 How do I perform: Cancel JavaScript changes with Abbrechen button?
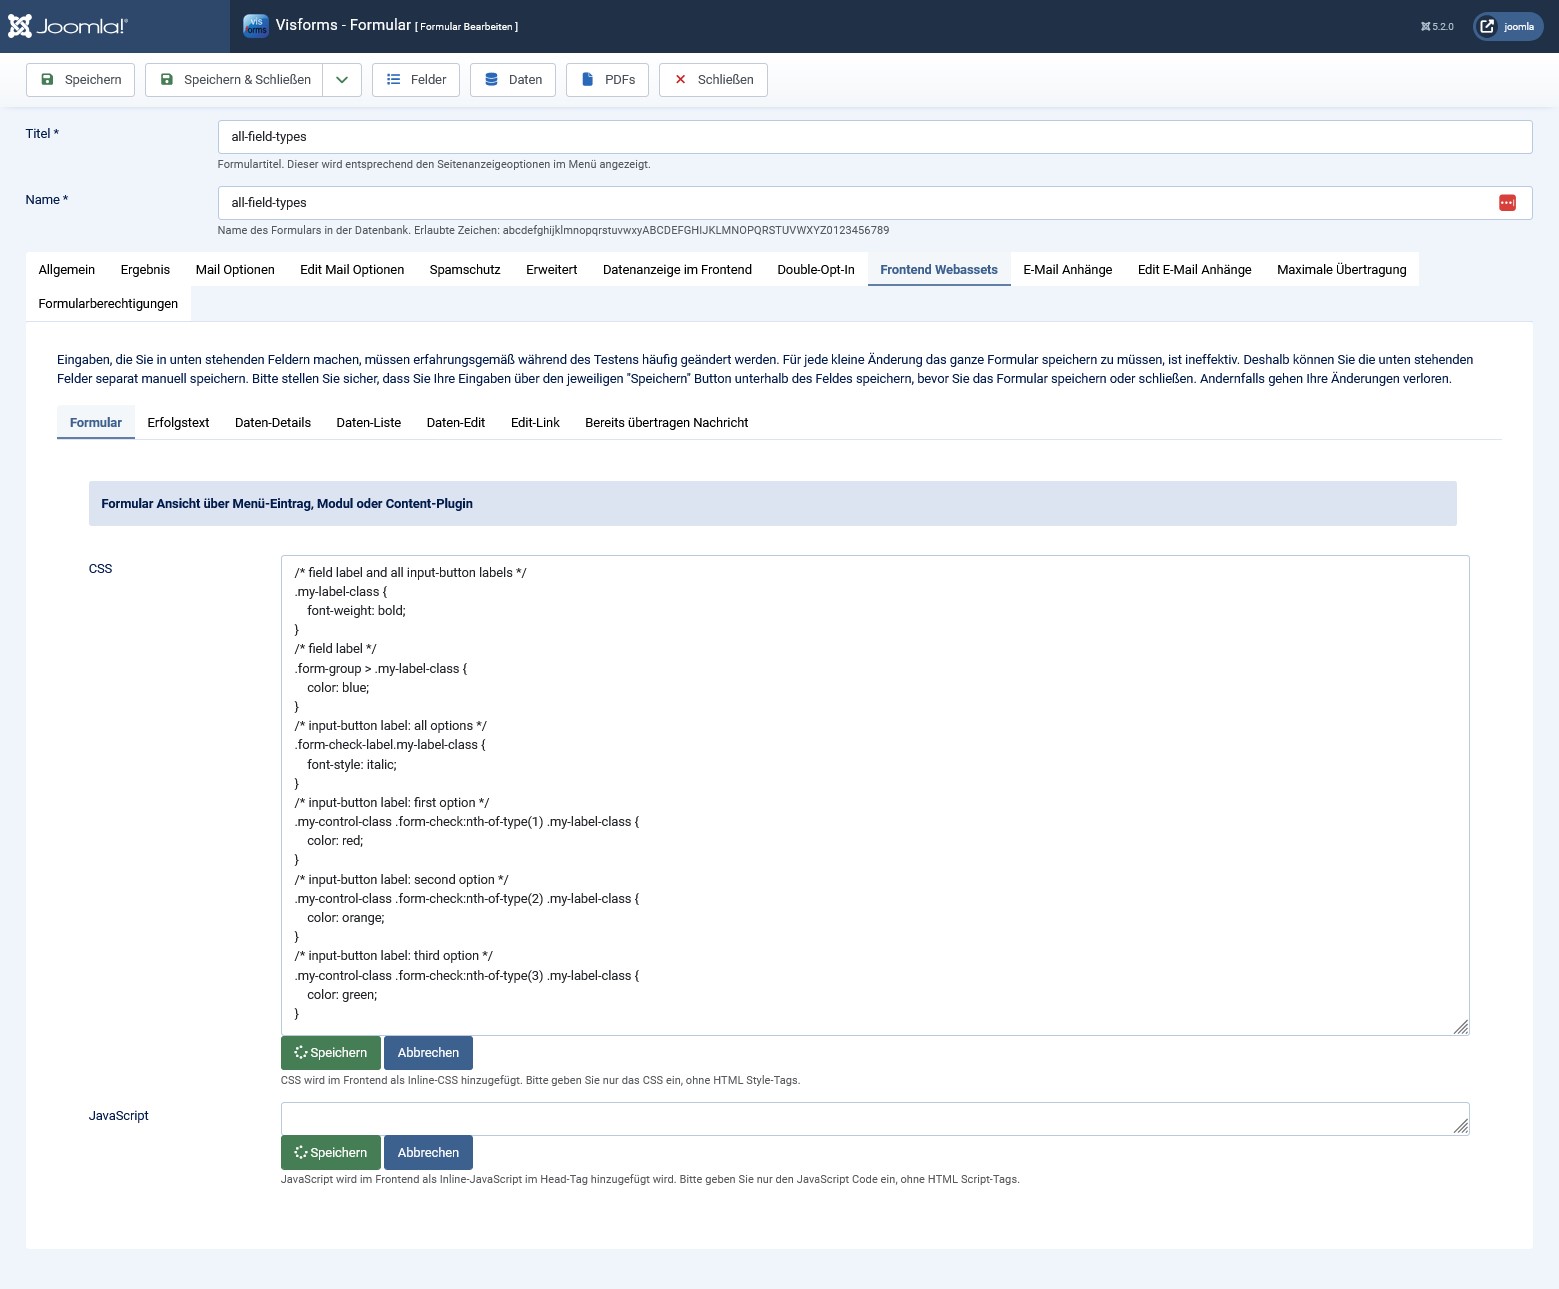(x=428, y=1153)
